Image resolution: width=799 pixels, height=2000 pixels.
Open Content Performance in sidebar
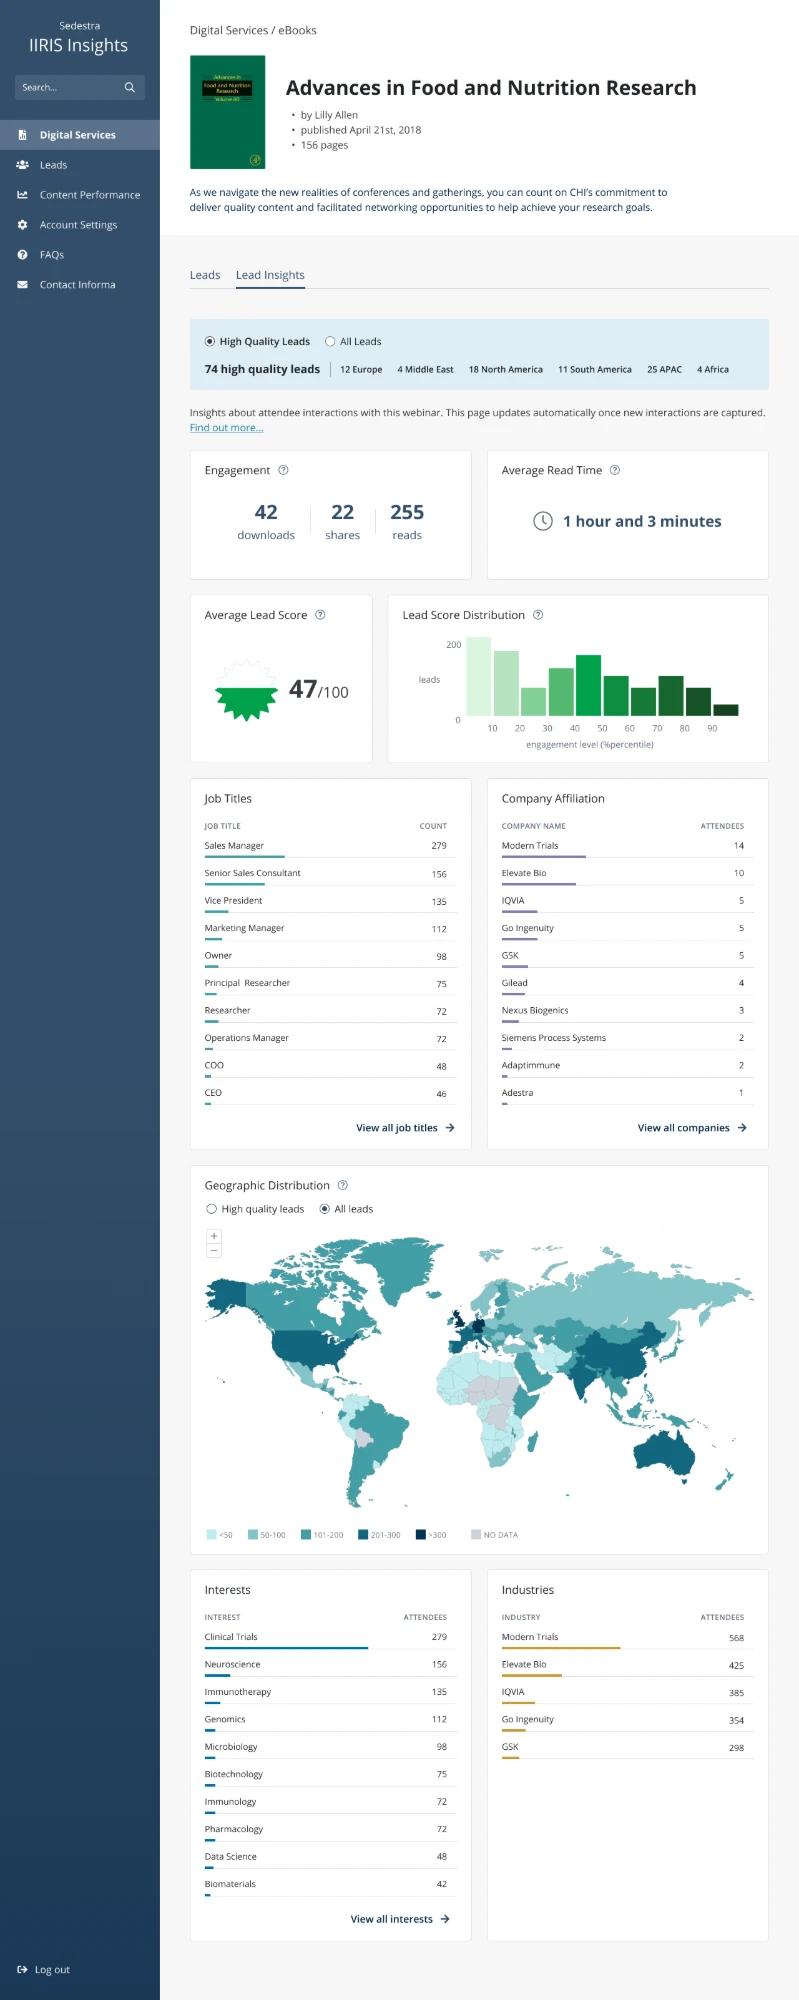pyautogui.click(x=80, y=195)
